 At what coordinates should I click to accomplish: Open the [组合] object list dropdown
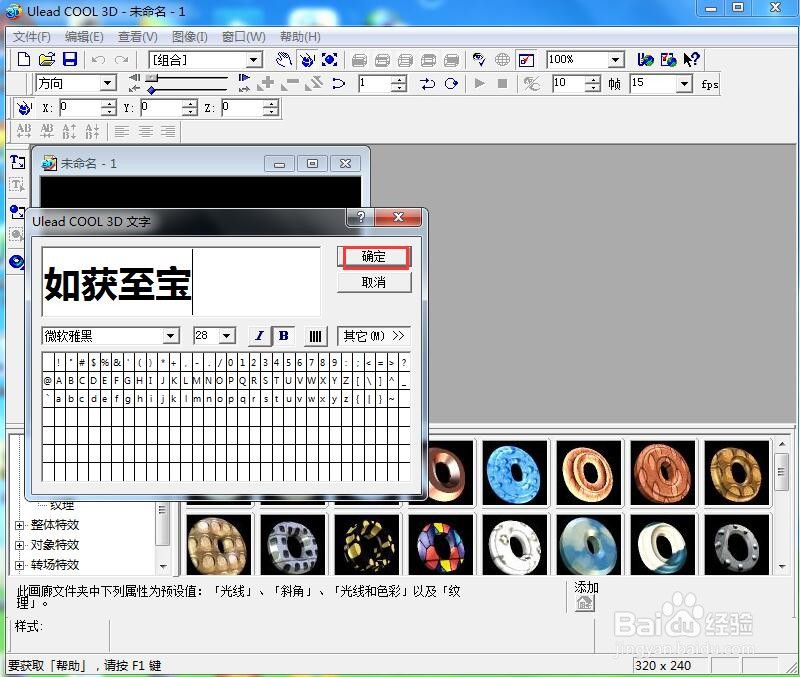point(254,60)
